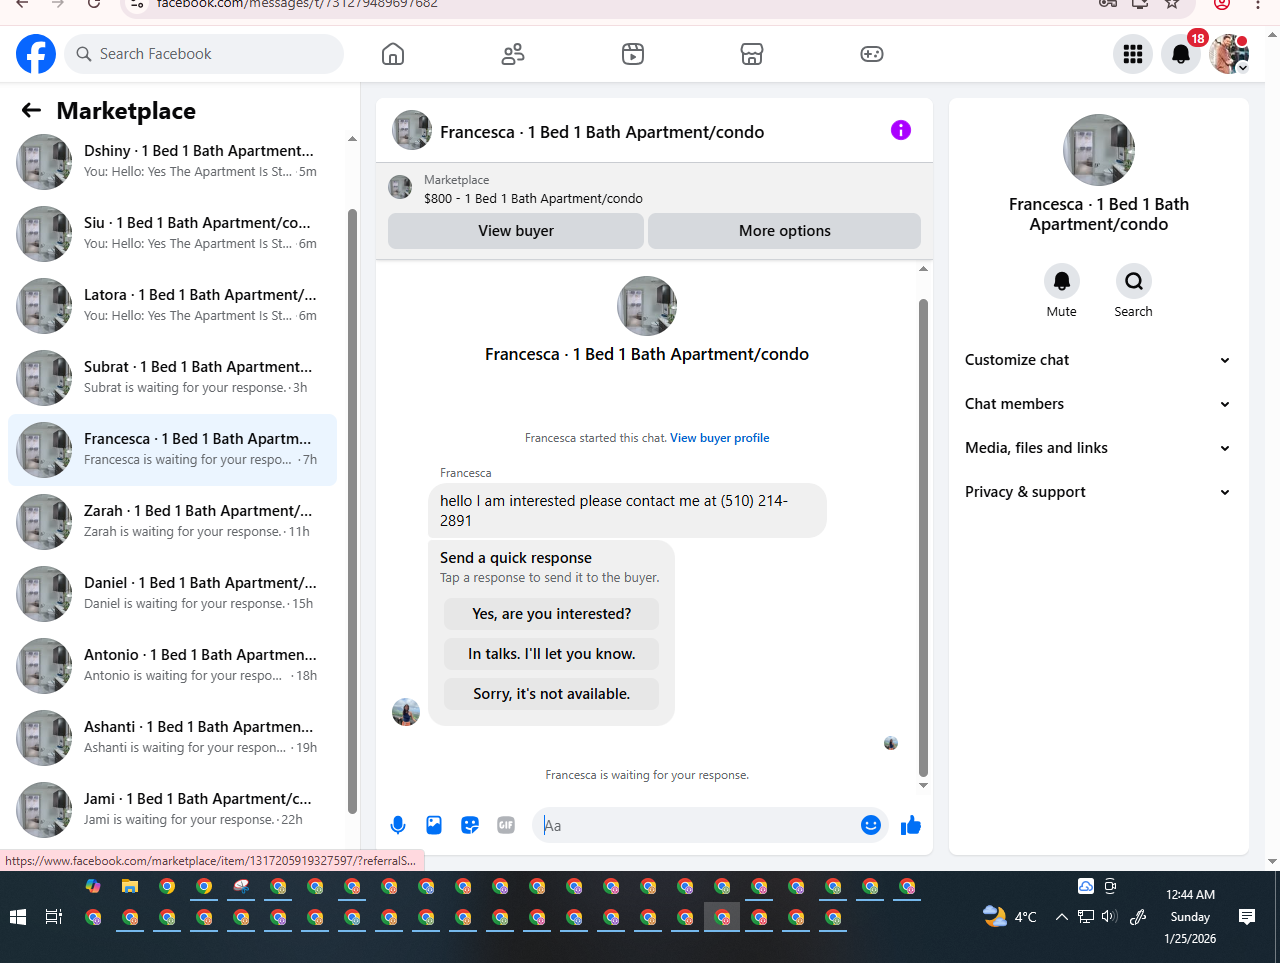Image resolution: width=1280 pixels, height=963 pixels.
Task: Reload the page in browser
Action: click(x=93, y=3)
